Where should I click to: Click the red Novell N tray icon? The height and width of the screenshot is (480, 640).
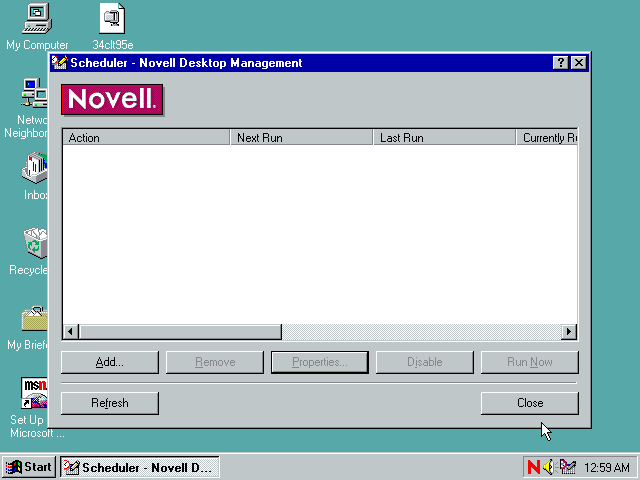pyautogui.click(x=533, y=467)
